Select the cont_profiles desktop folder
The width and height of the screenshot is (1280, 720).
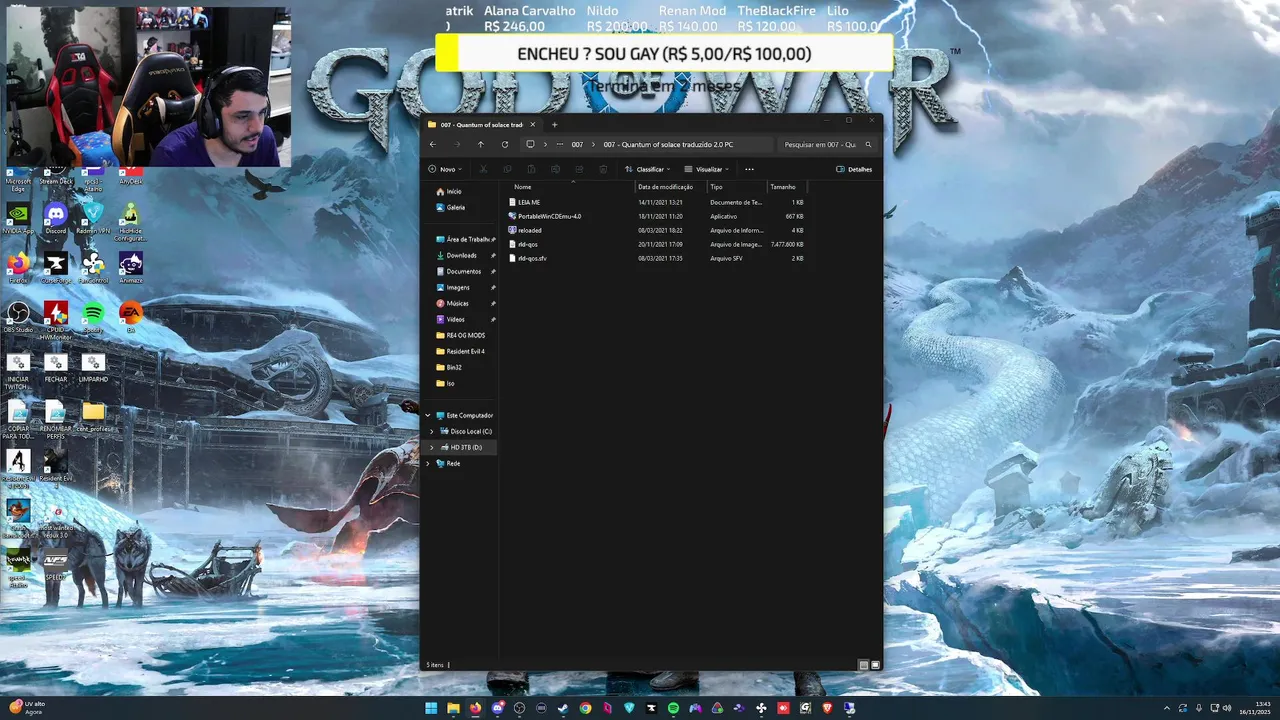coord(93,416)
